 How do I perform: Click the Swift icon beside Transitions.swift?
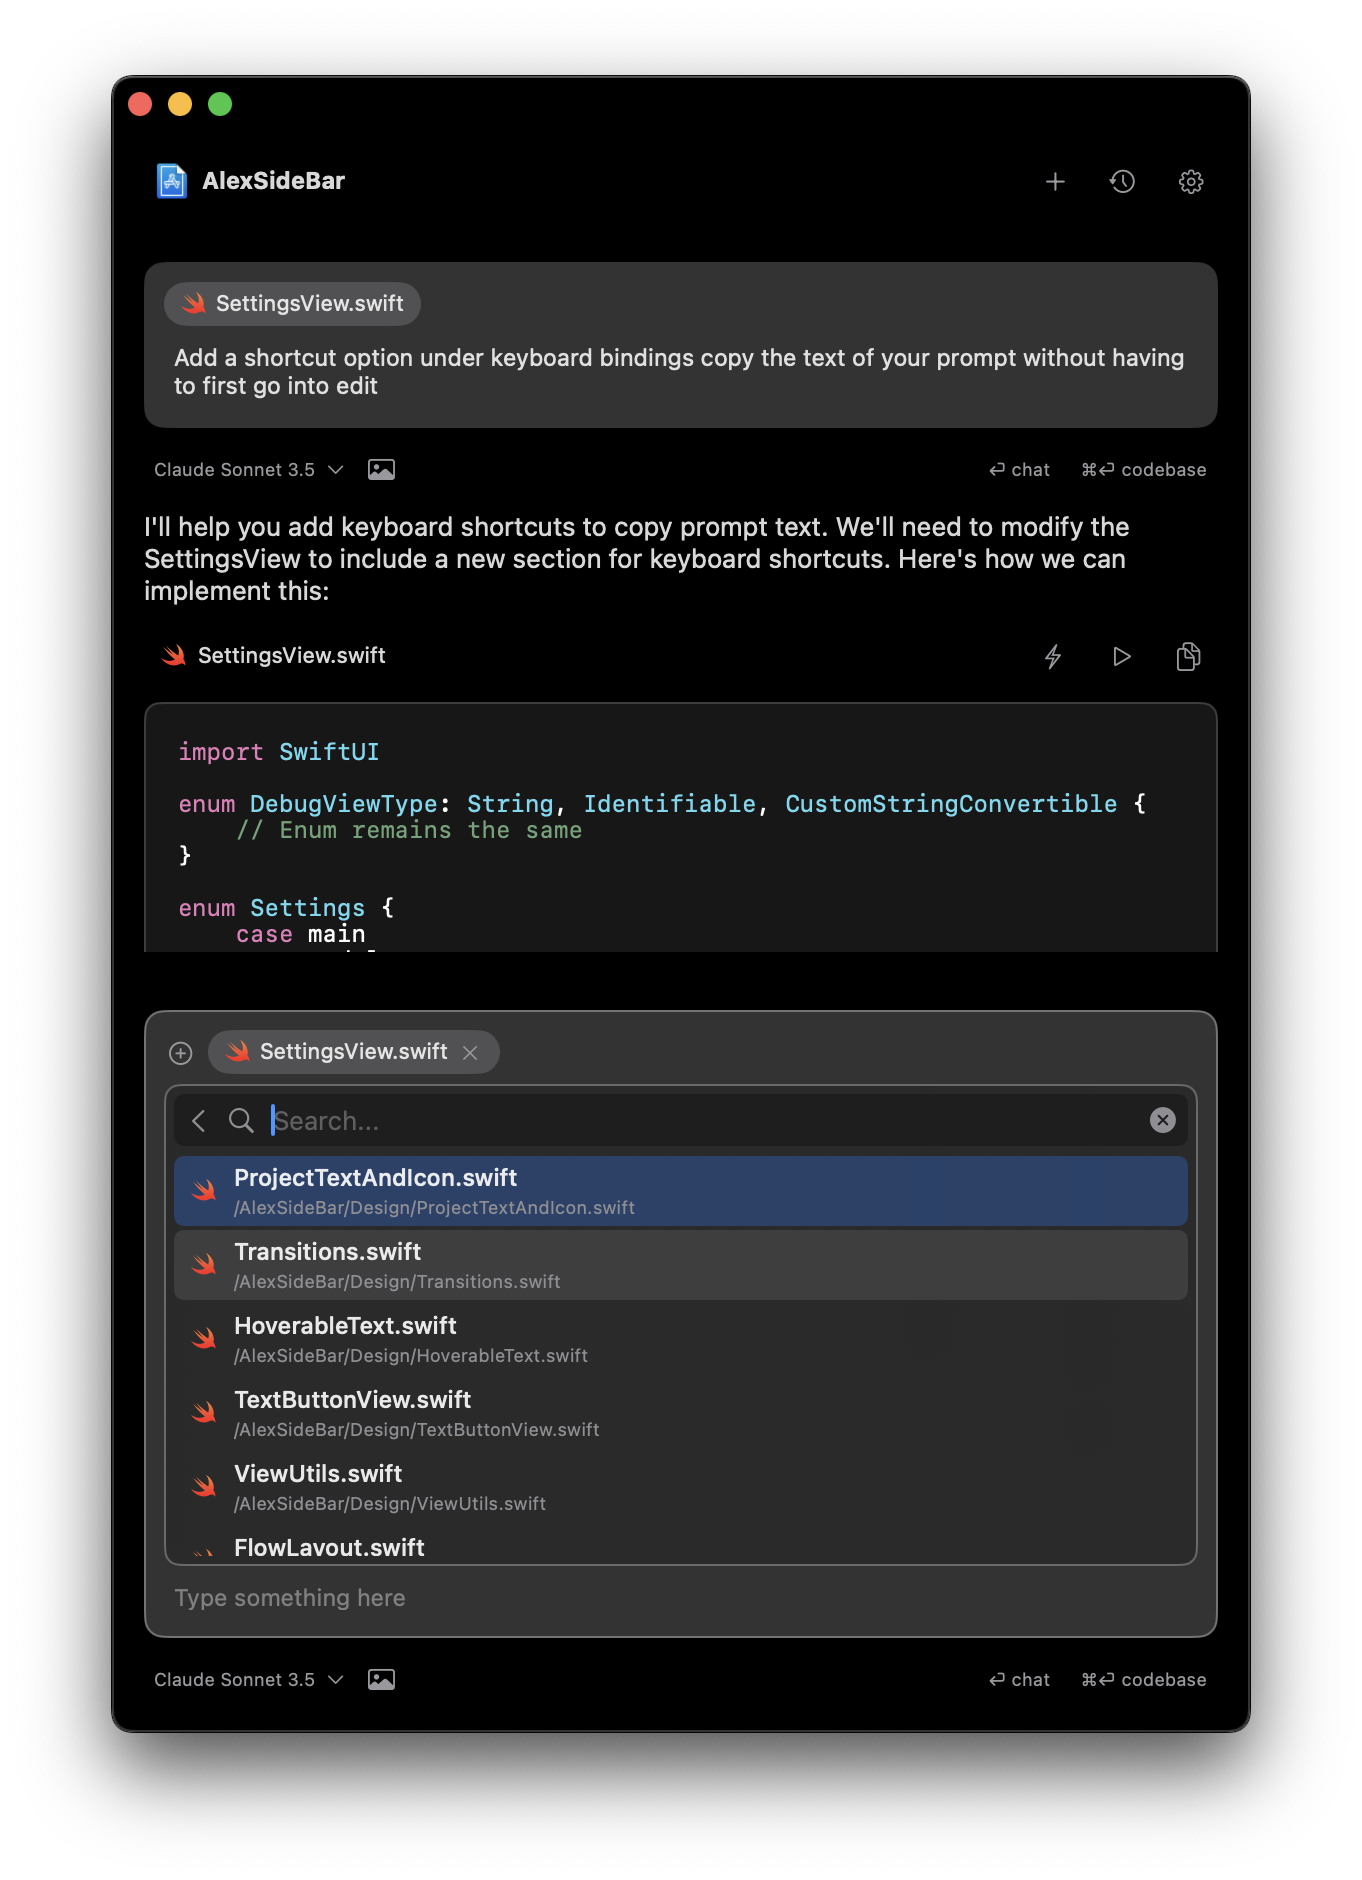click(204, 1264)
